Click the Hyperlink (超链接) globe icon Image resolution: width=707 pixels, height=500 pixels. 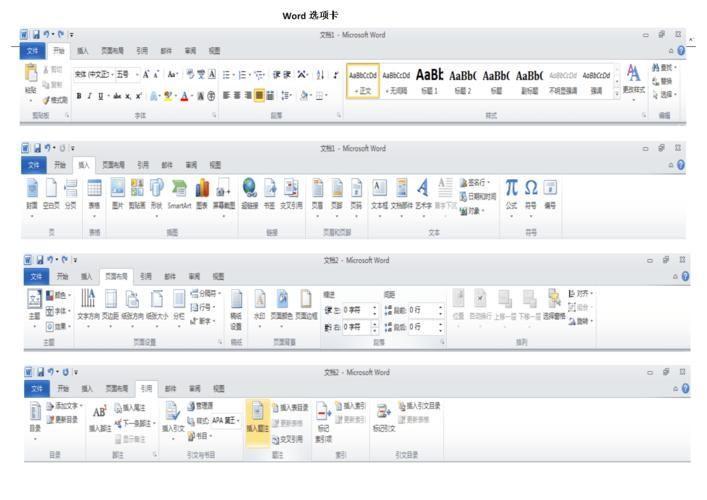[249, 188]
